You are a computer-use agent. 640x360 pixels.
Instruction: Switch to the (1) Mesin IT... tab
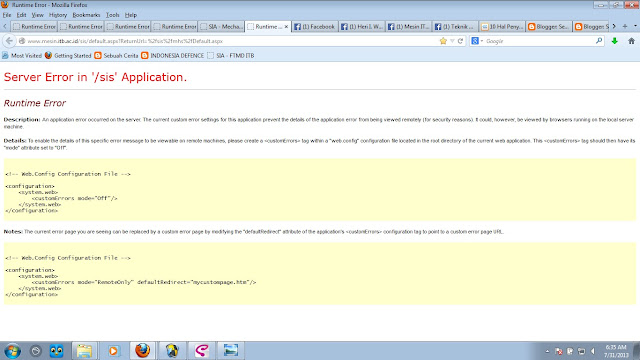(408, 27)
